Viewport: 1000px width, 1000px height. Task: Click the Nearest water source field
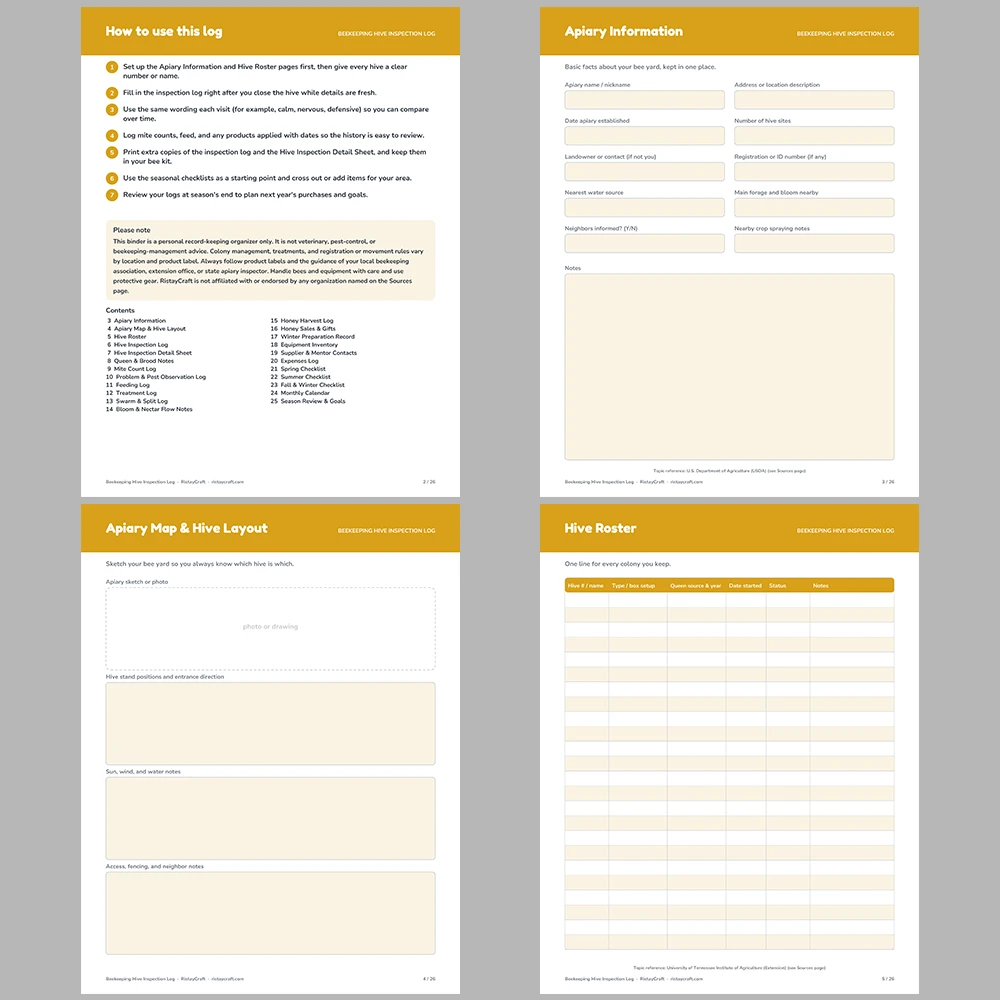(644, 207)
